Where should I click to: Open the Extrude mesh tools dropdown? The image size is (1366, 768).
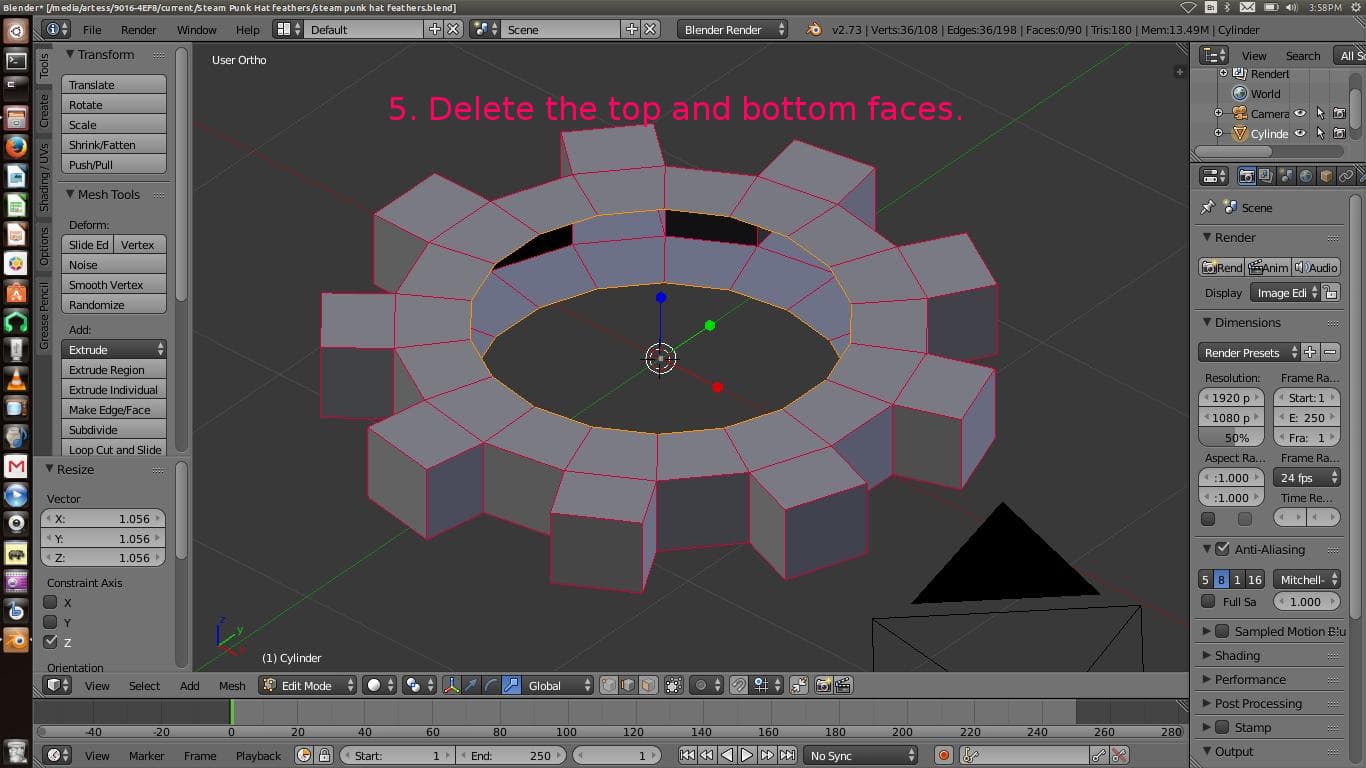(x=113, y=349)
